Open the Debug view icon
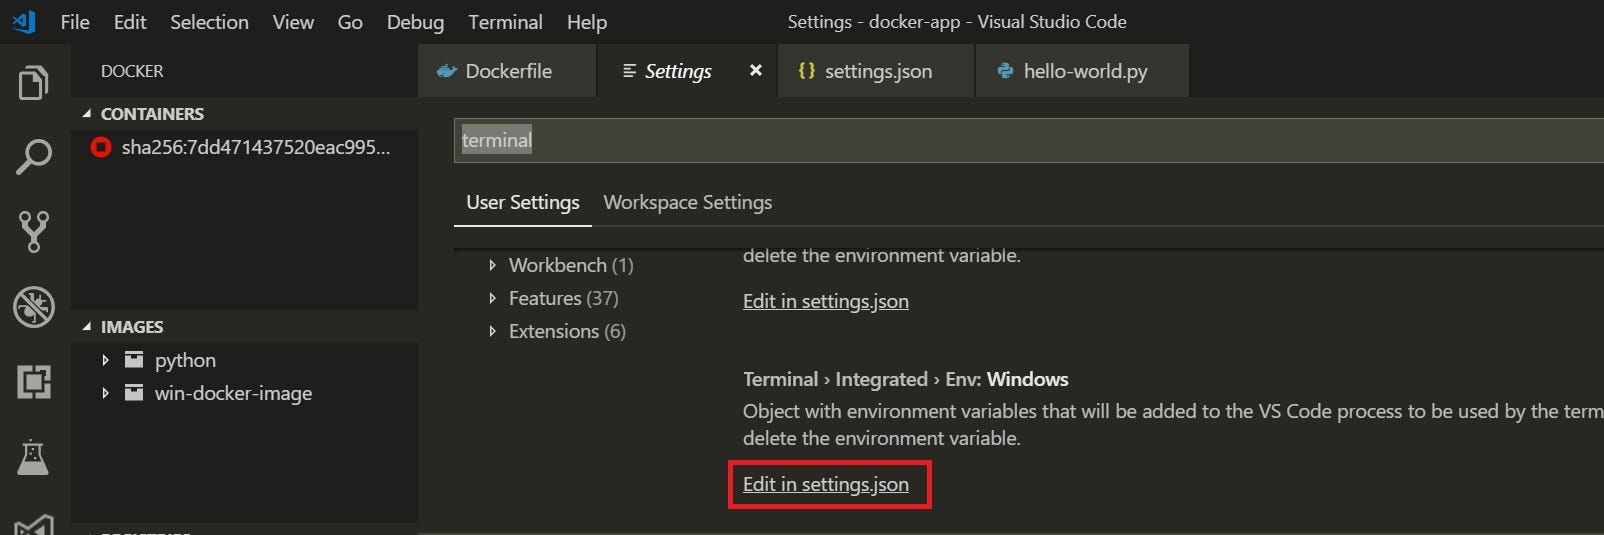The height and width of the screenshot is (535, 1604). pos(33,307)
